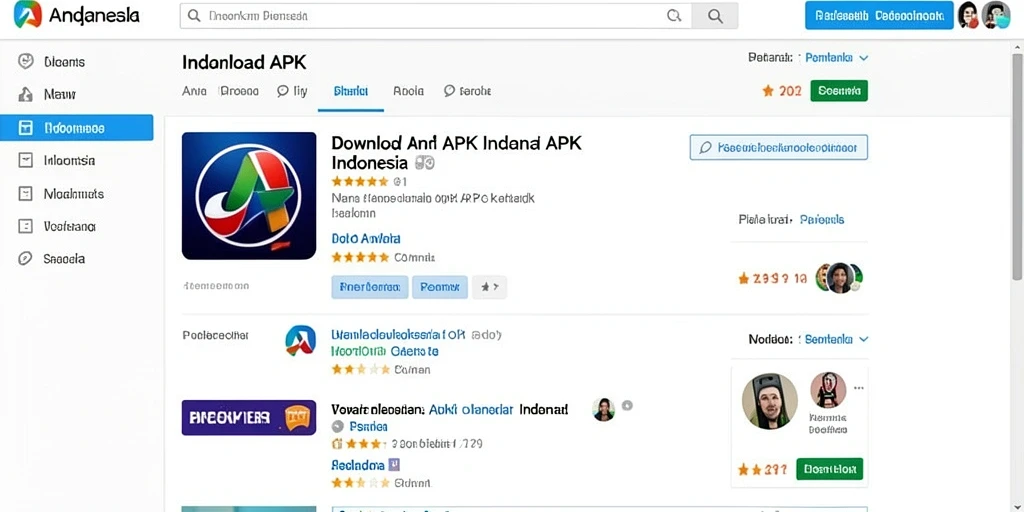Viewport: 1024px width, 512px height.
Task: Open the Dloents sidebar item icon
Action: [25, 61]
